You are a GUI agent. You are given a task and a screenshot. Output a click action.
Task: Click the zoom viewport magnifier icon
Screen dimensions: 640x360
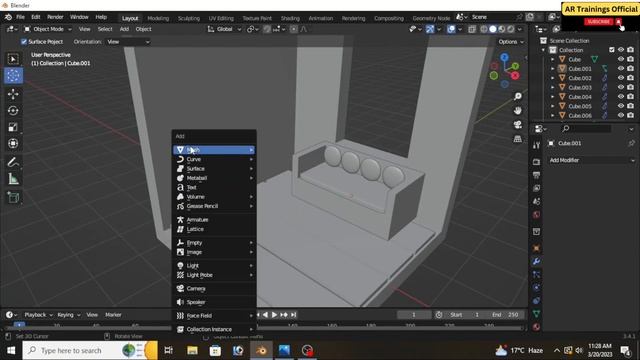[x=518, y=96]
